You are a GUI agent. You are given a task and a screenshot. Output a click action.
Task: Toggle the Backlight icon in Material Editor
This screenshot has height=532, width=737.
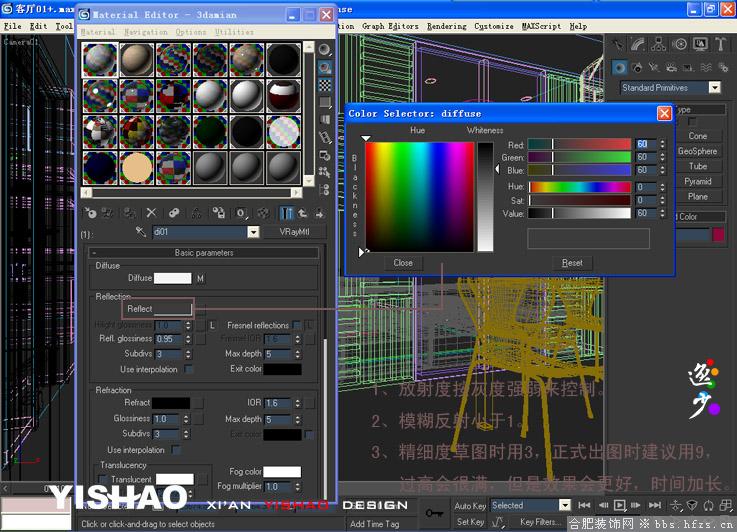pos(324,67)
